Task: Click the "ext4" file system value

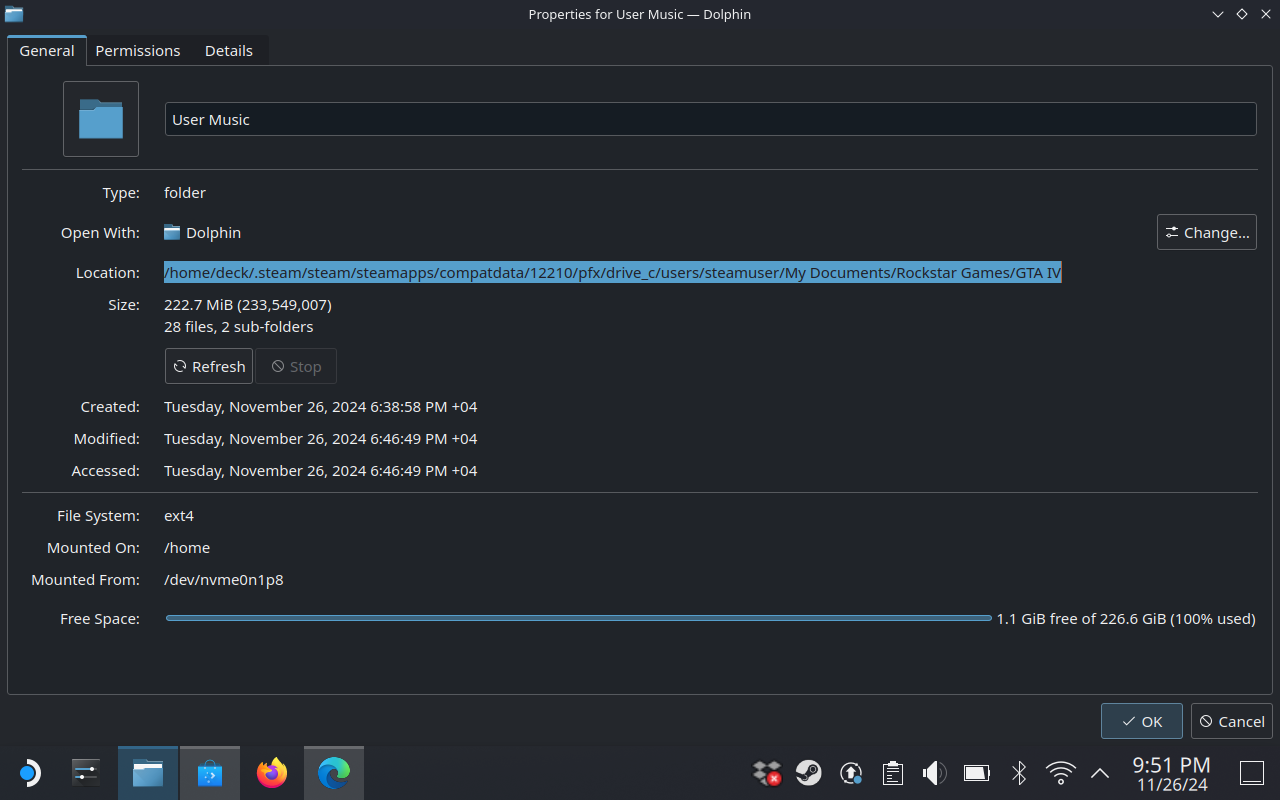Action: point(179,516)
